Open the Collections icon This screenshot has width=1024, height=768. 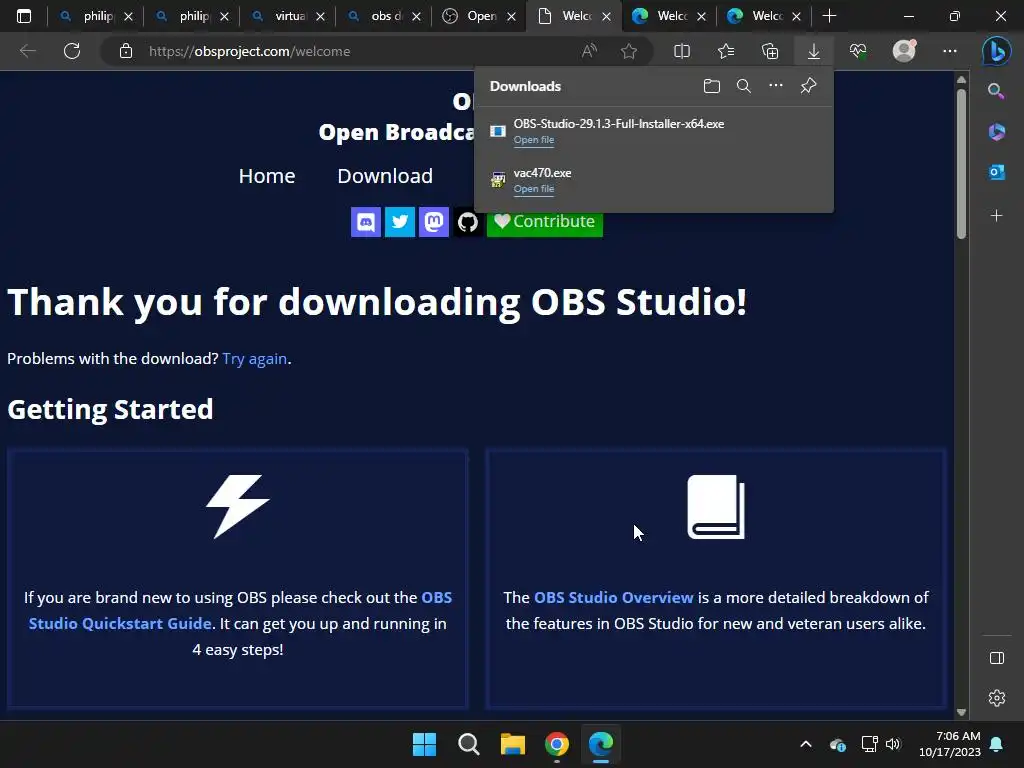[x=770, y=51]
